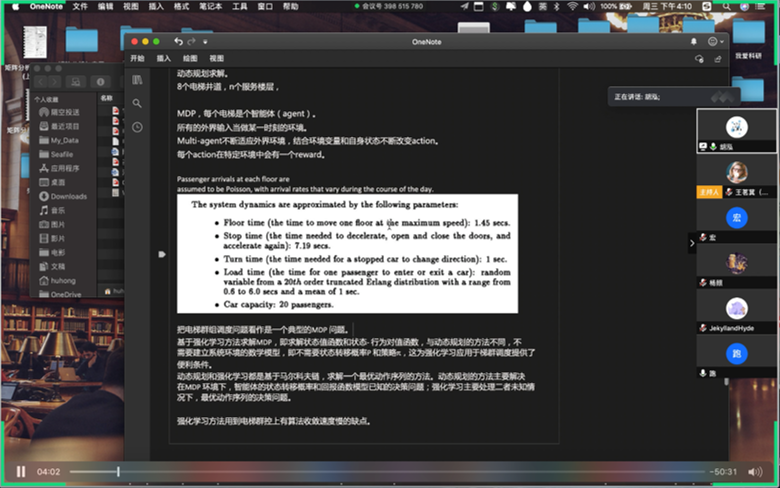Click the notification bell in OneNote
Image resolution: width=780 pixels, height=488 pixels.
tap(694, 42)
